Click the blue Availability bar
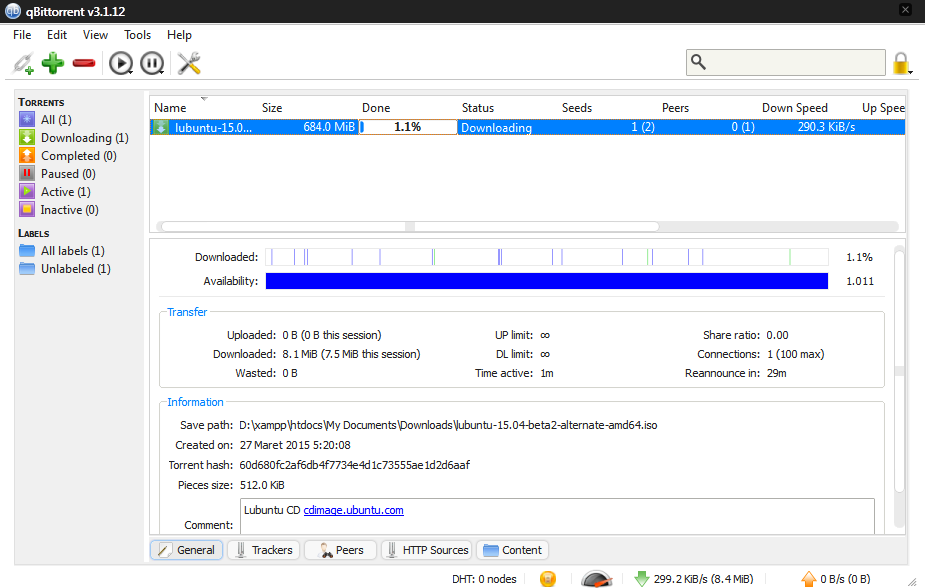Image resolution: width=925 pixels, height=588 pixels. (x=547, y=281)
